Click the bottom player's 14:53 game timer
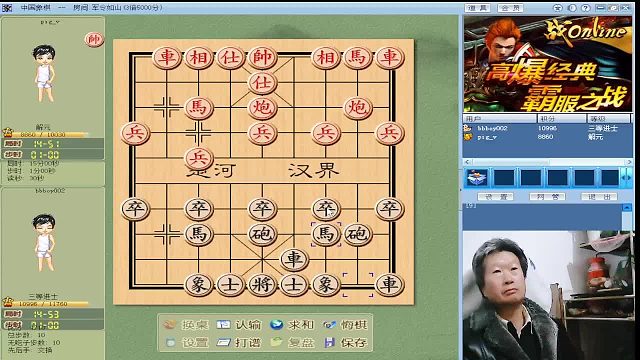The width and height of the screenshot is (640, 360). pyautogui.click(x=46, y=314)
